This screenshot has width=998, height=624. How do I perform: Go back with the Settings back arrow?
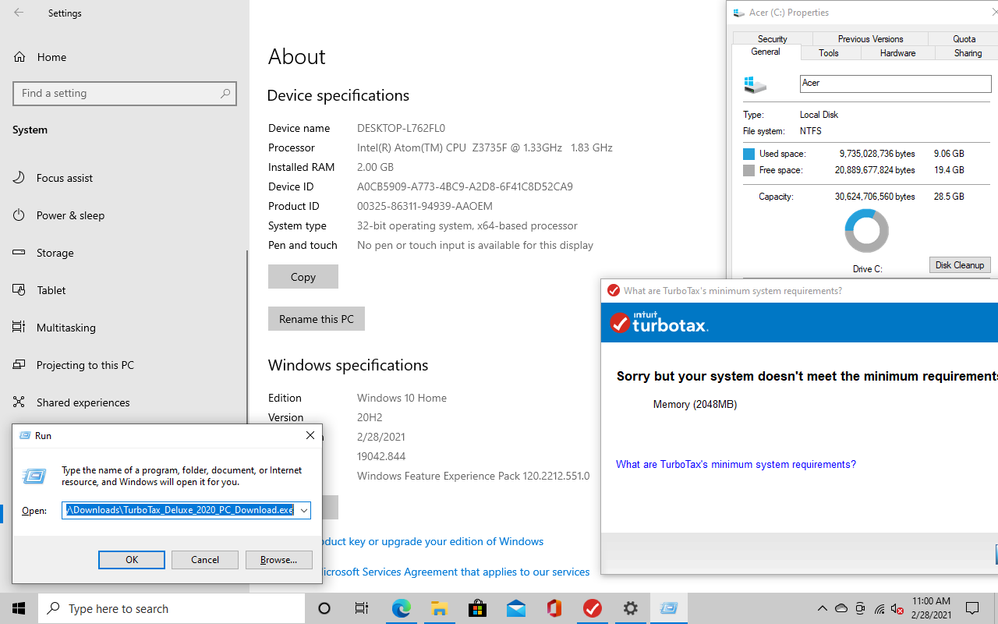(19, 13)
